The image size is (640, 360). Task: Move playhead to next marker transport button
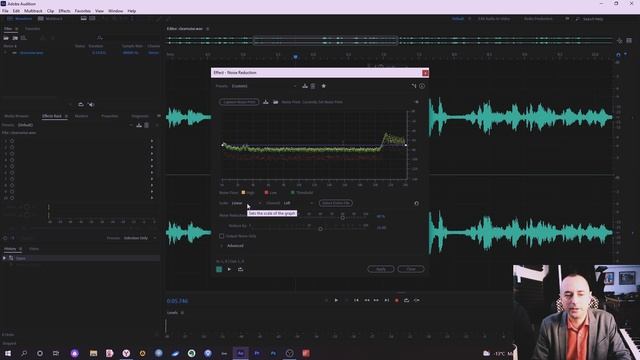pos(387,300)
